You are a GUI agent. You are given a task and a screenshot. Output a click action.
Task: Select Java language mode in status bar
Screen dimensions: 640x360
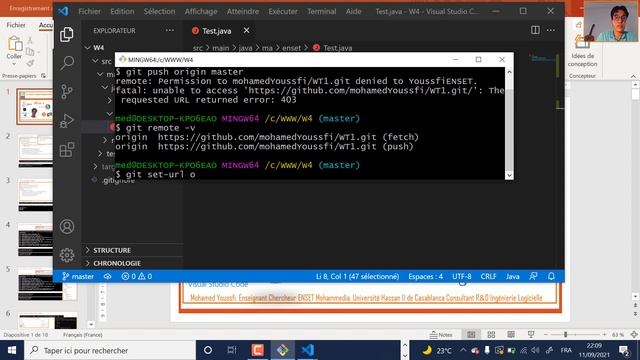coord(513,276)
